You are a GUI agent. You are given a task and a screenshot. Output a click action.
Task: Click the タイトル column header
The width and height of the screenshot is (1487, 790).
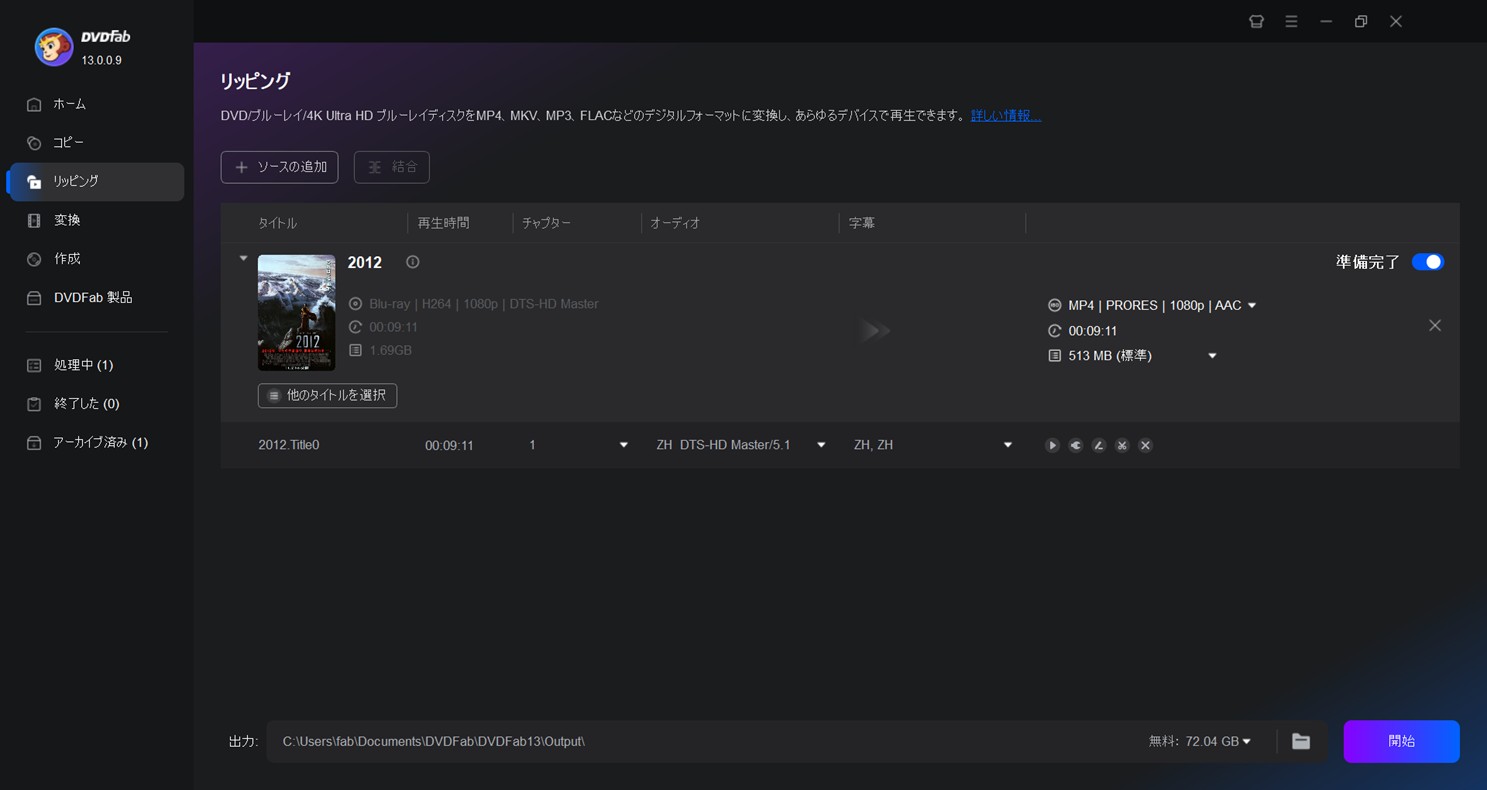coord(277,223)
